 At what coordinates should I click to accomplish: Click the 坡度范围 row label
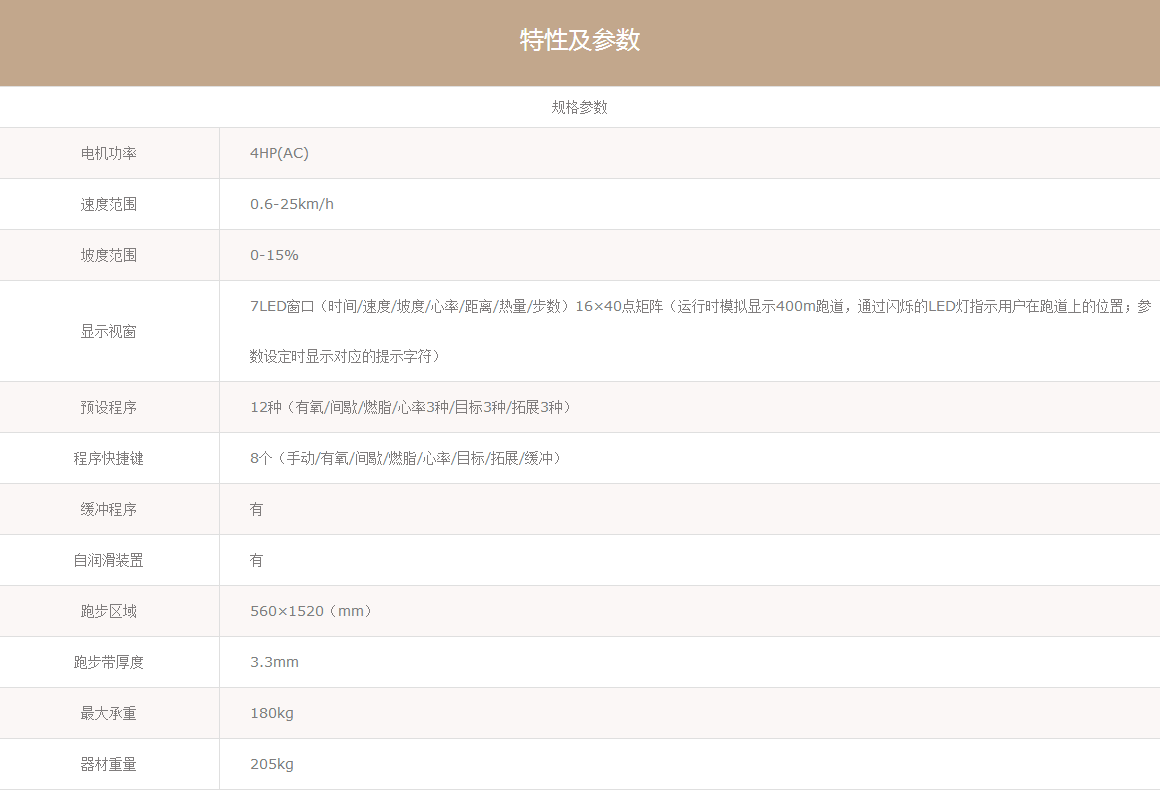[109, 255]
